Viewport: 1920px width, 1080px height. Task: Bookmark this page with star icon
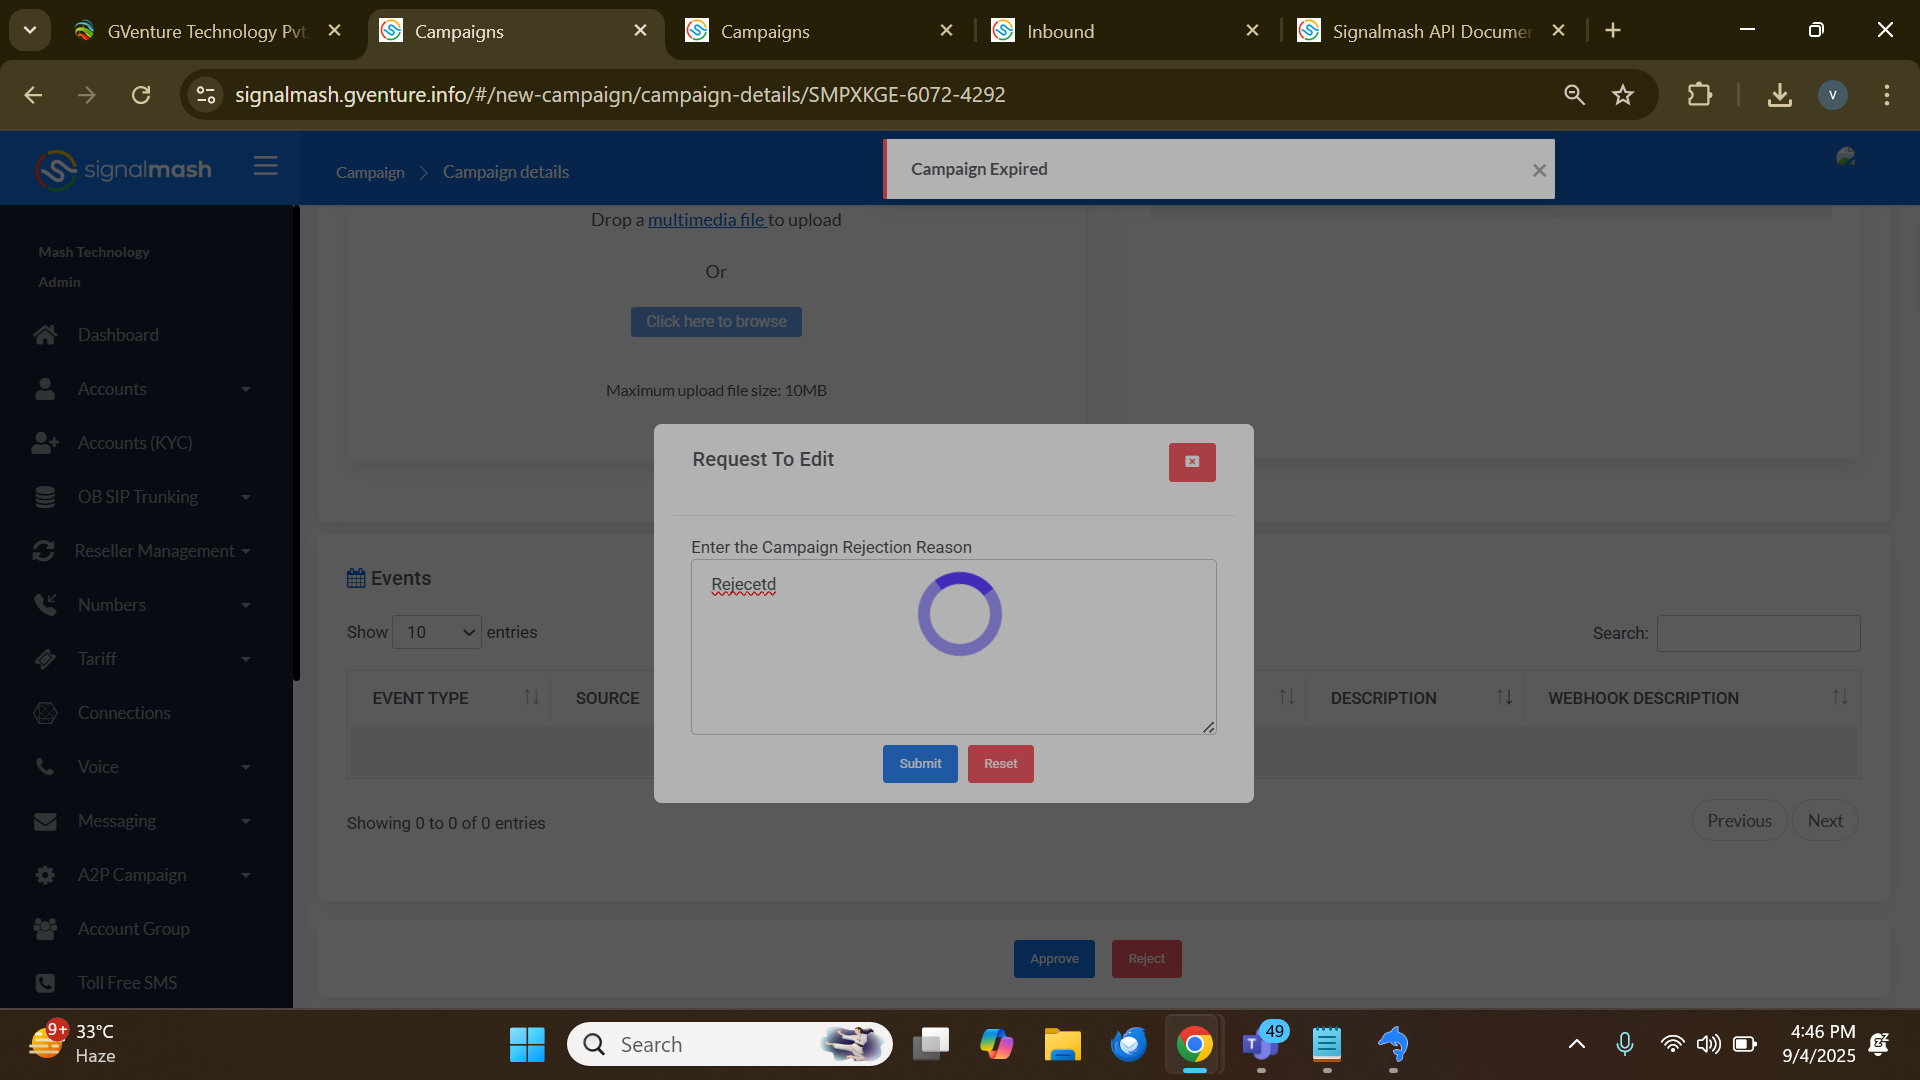(1622, 95)
